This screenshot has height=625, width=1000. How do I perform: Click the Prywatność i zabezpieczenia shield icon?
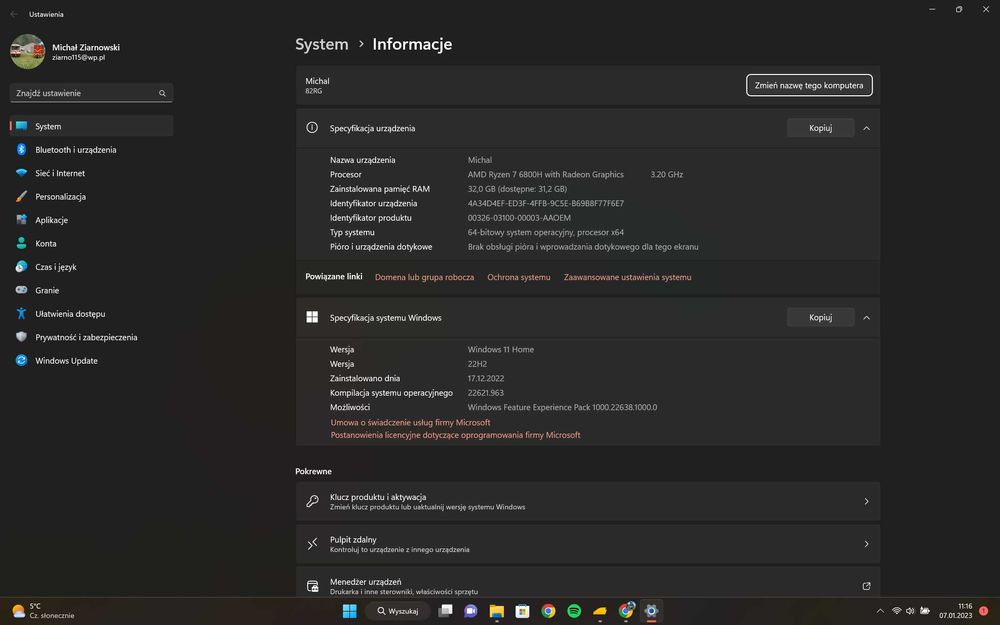[x=21, y=337]
